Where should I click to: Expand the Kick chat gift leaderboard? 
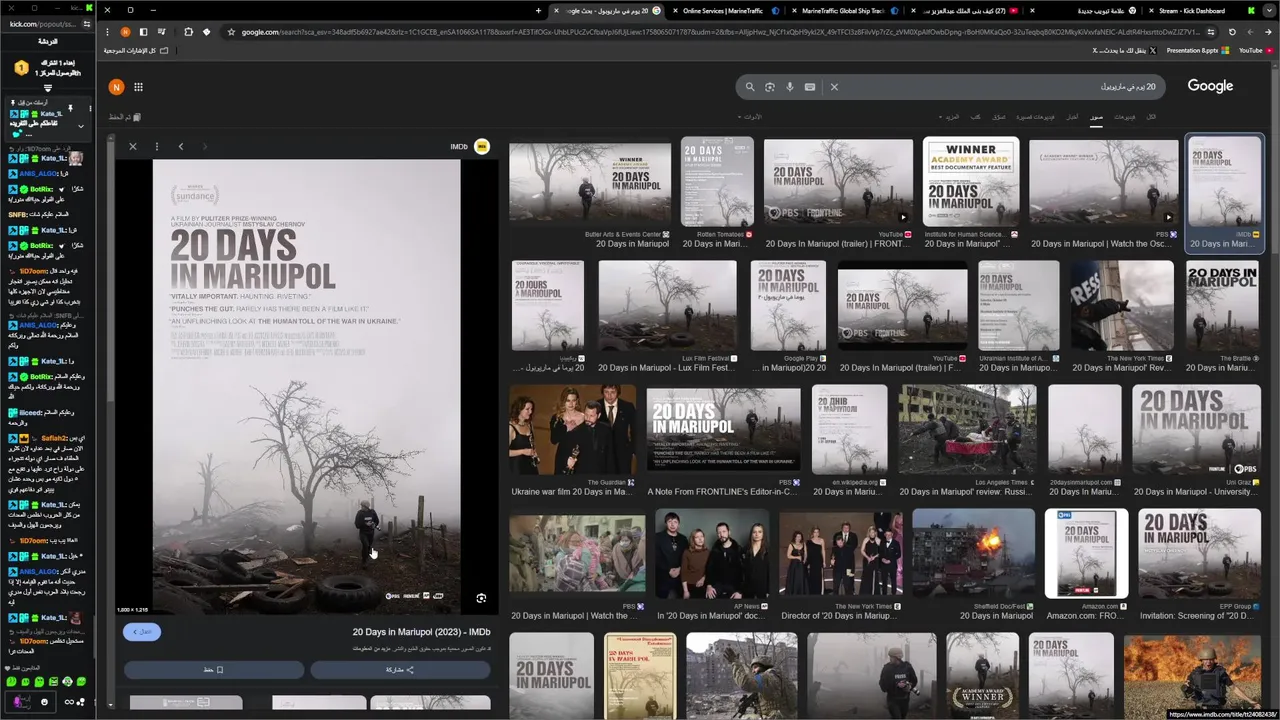(x=47, y=88)
